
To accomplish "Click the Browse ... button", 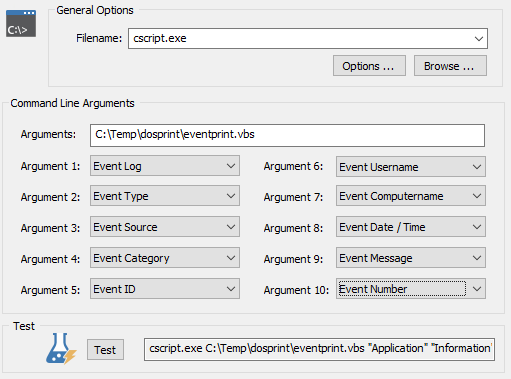I will point(450,66).
